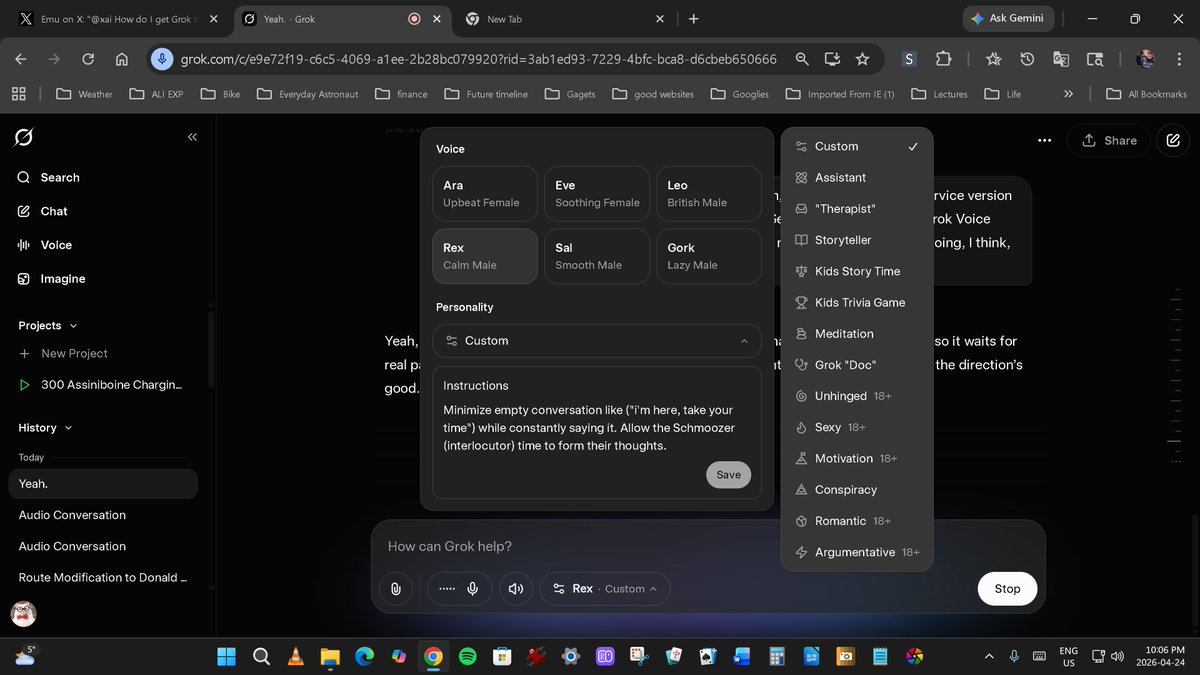Click the "How can Grok help?" input
The image size is (1200, 675).
(x=708, y=546)
